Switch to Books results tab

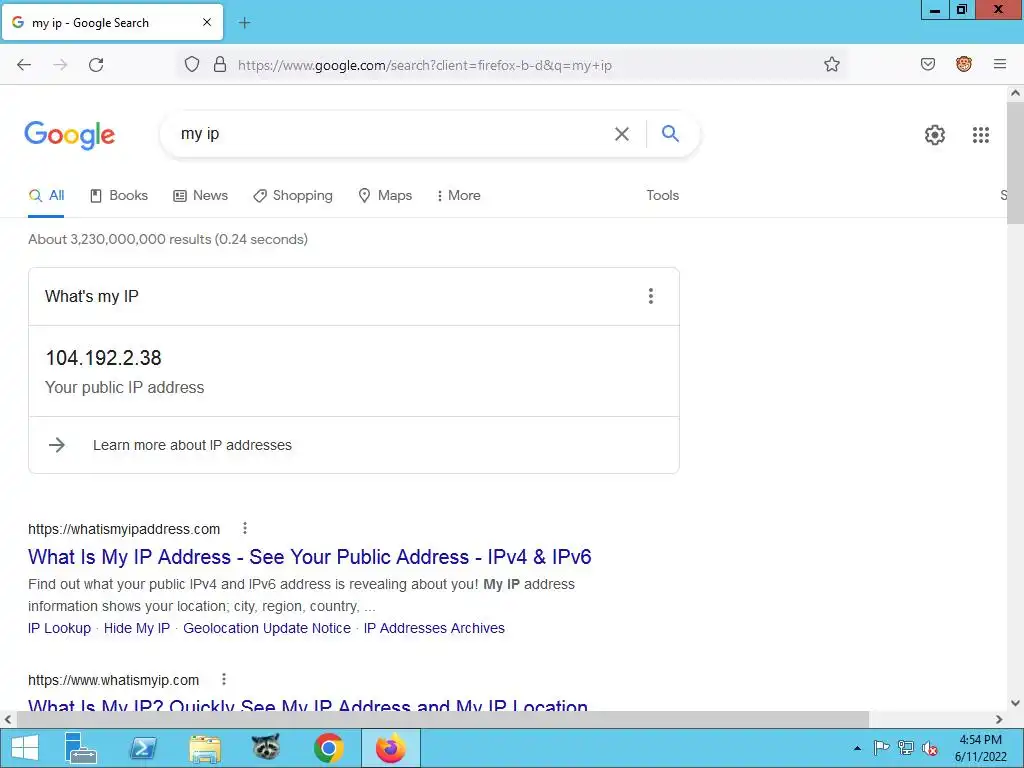[119, 195]
